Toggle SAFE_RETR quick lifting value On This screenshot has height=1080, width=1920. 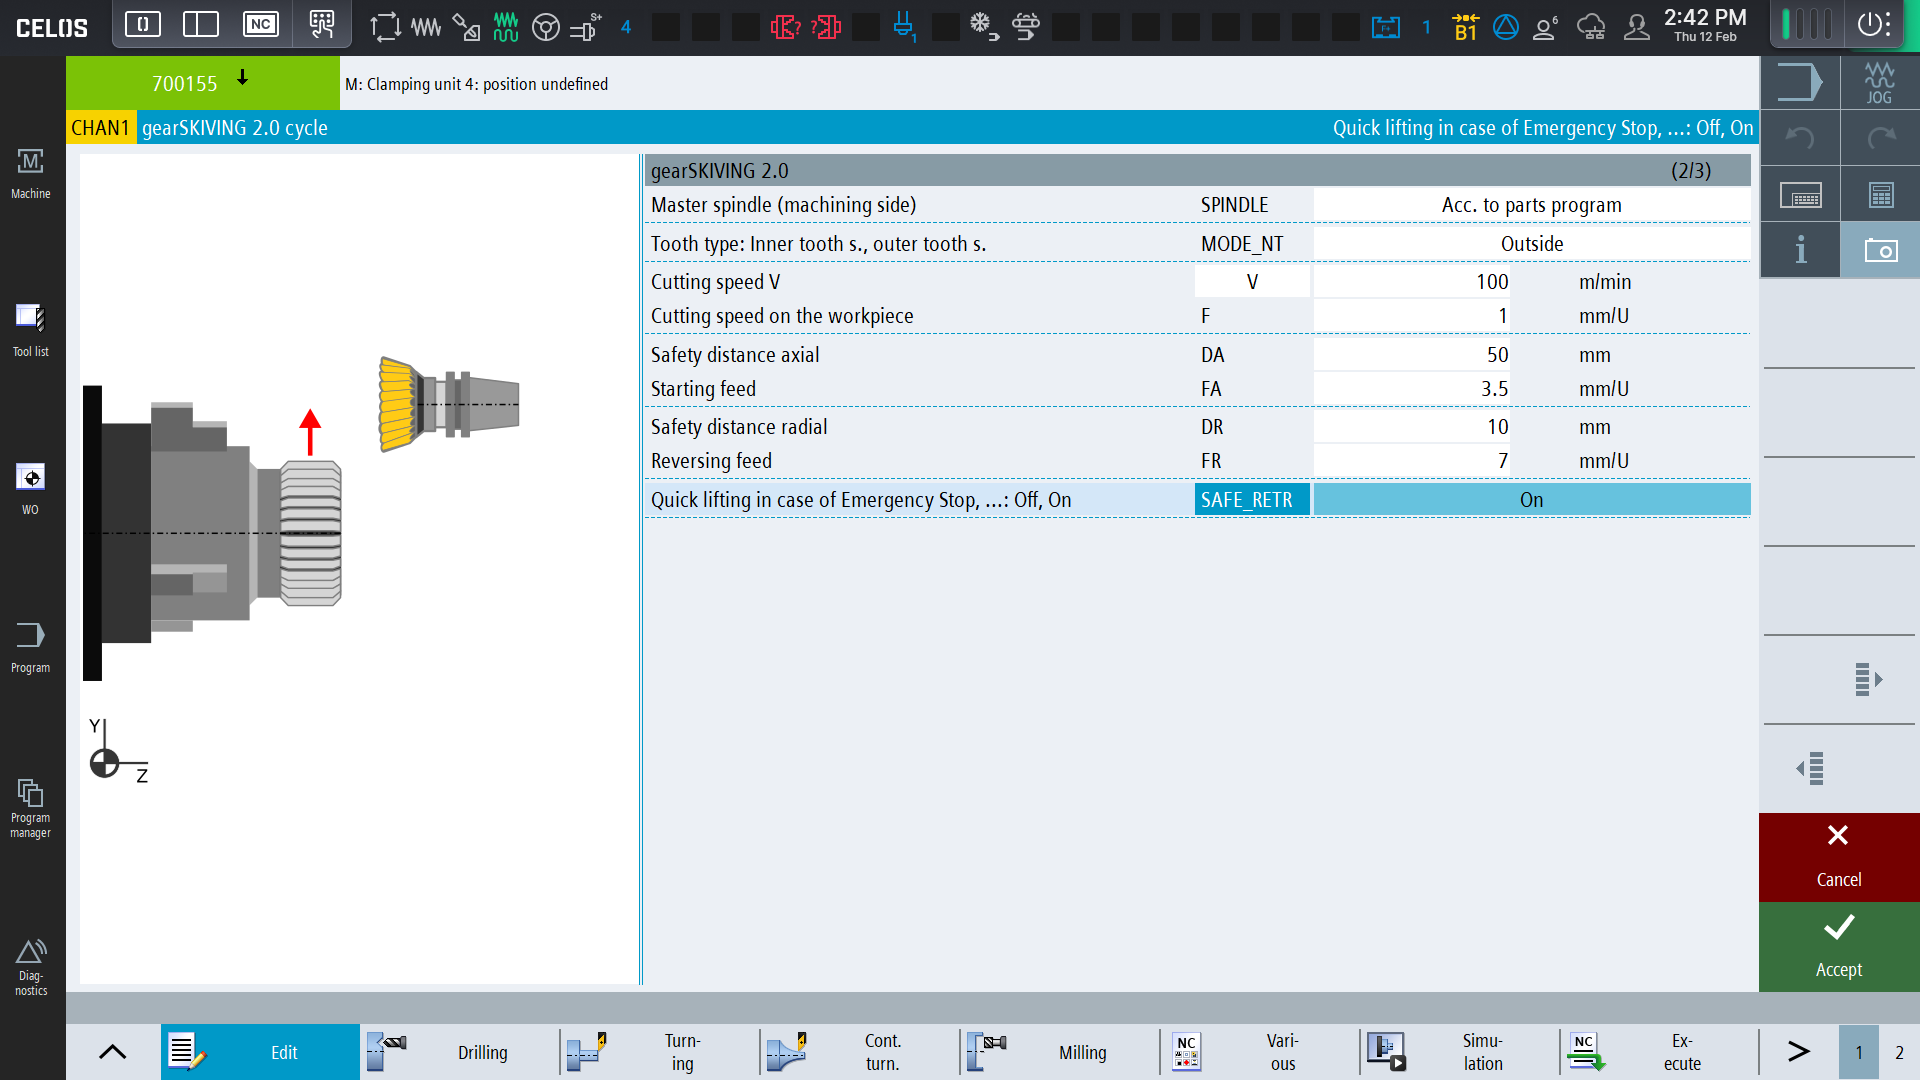(x=1531, y=500)
